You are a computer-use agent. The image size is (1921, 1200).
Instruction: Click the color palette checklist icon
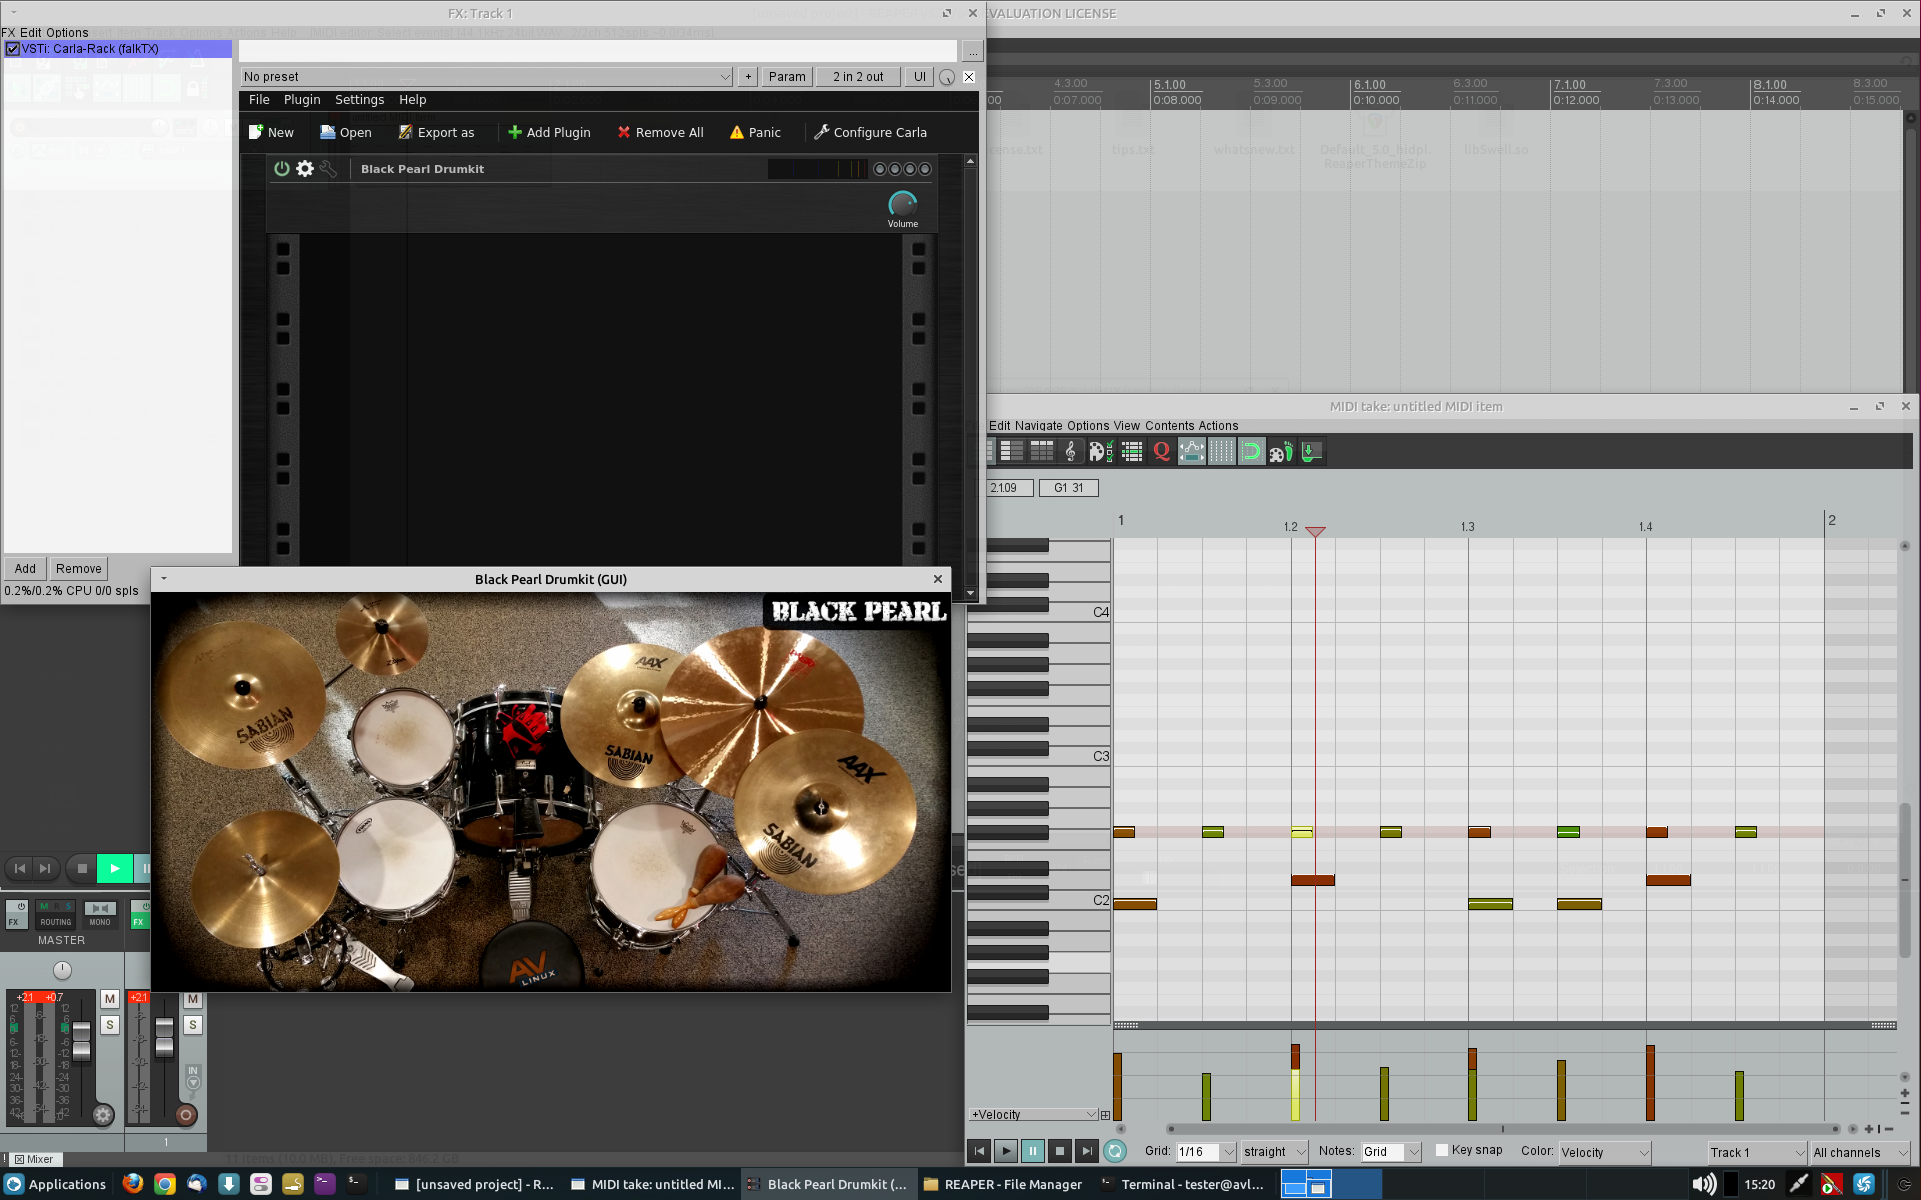pyautogui.click(x=1100, y=452)
